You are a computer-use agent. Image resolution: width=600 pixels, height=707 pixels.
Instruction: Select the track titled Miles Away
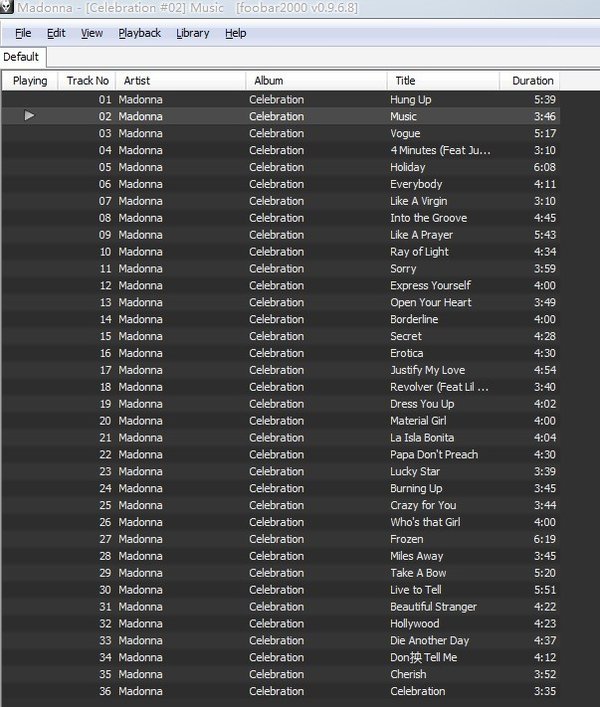tap(281, 556)
